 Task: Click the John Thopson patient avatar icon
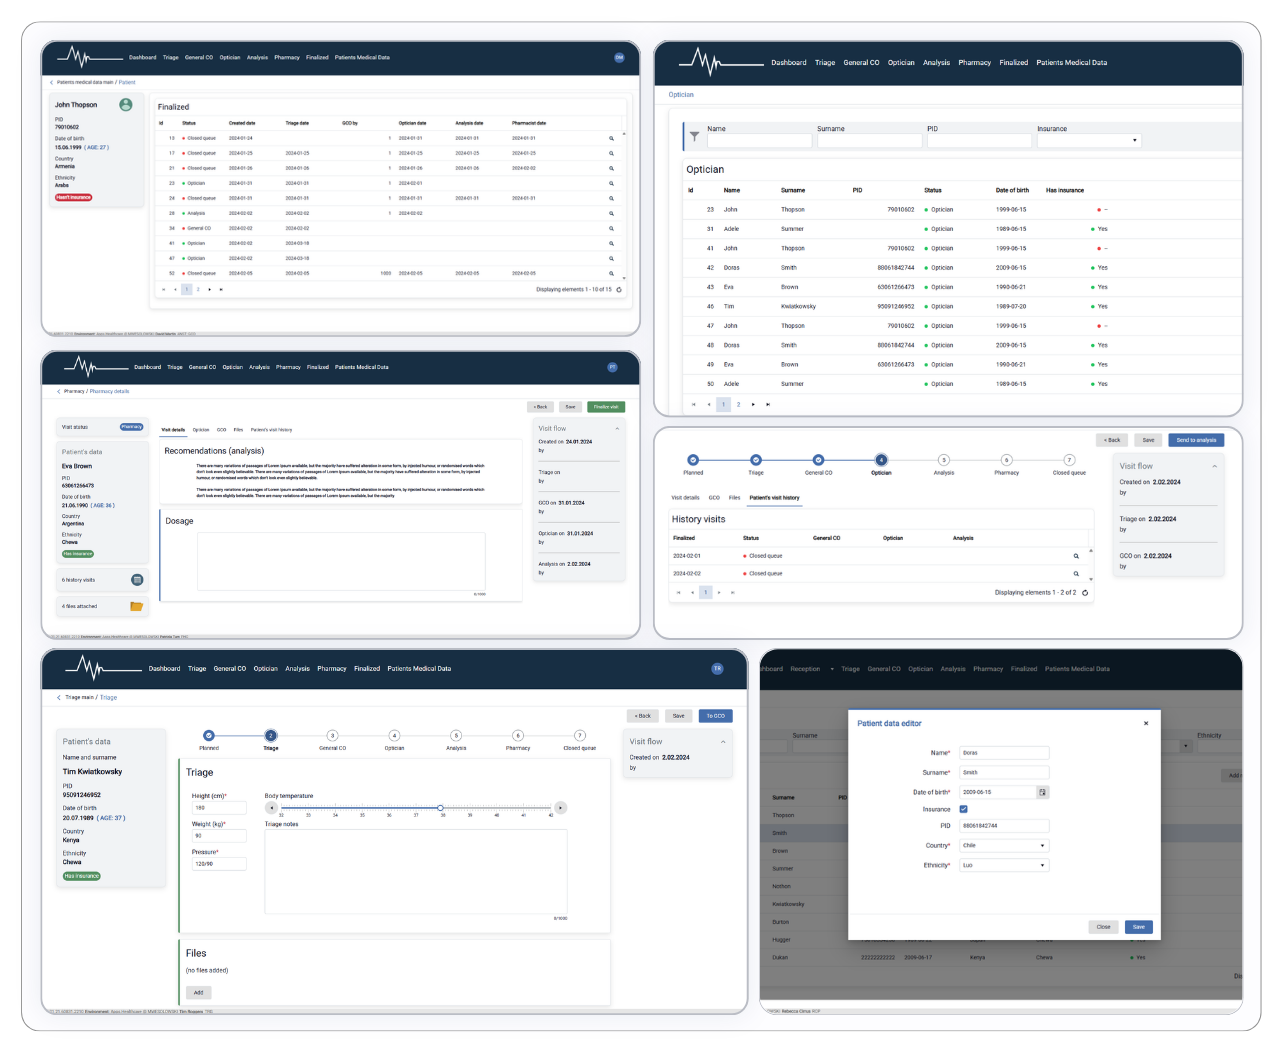126,104
